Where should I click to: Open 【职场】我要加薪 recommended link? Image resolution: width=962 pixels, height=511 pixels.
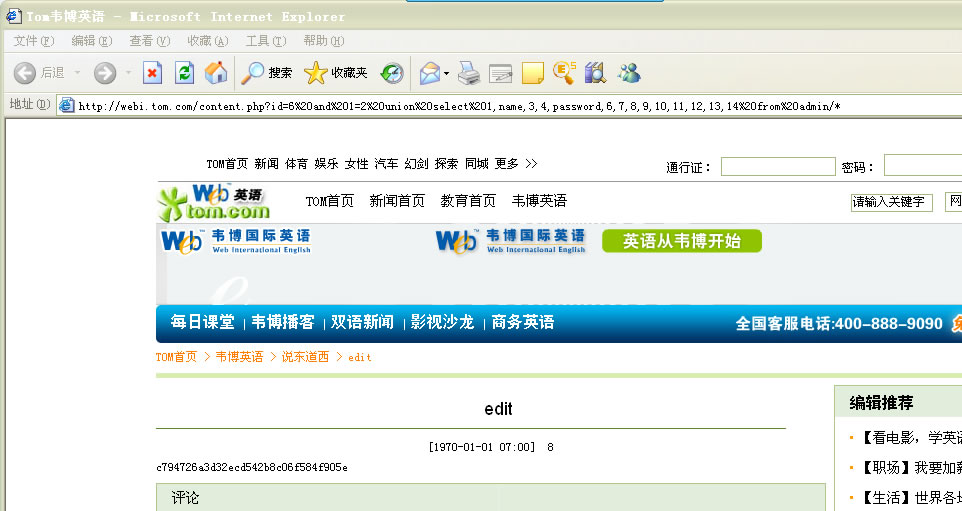tap(910, 468)
